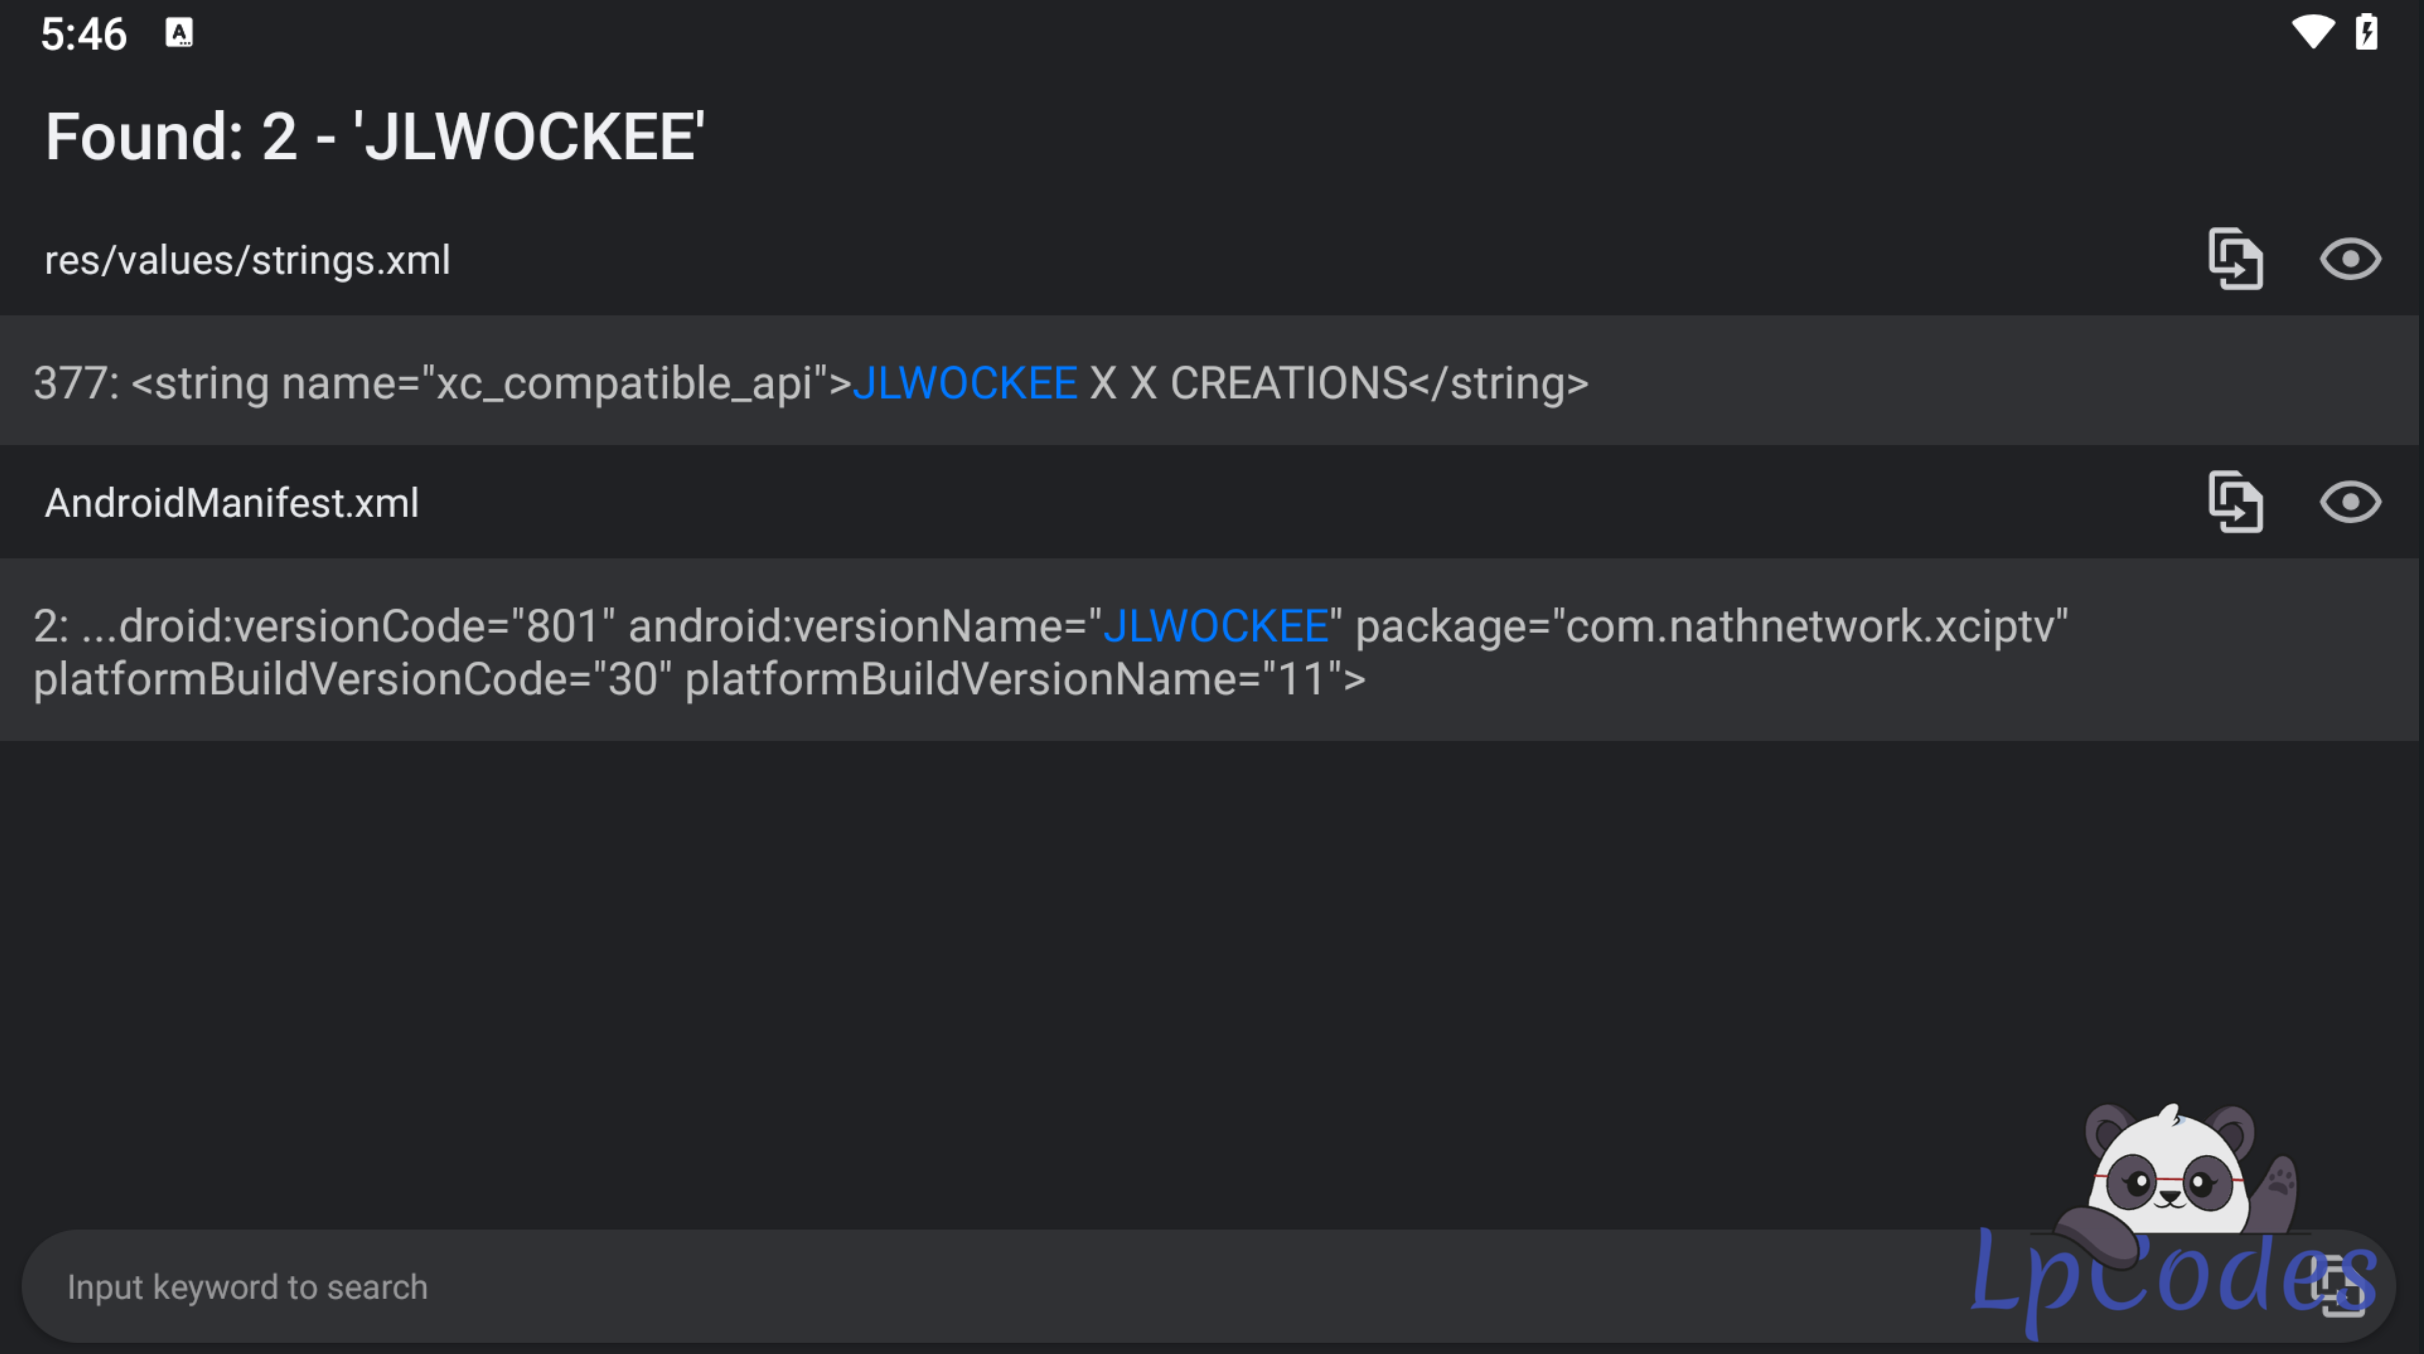
Task: Focus the Input keyword to search field
Action: point(1208,1287)
